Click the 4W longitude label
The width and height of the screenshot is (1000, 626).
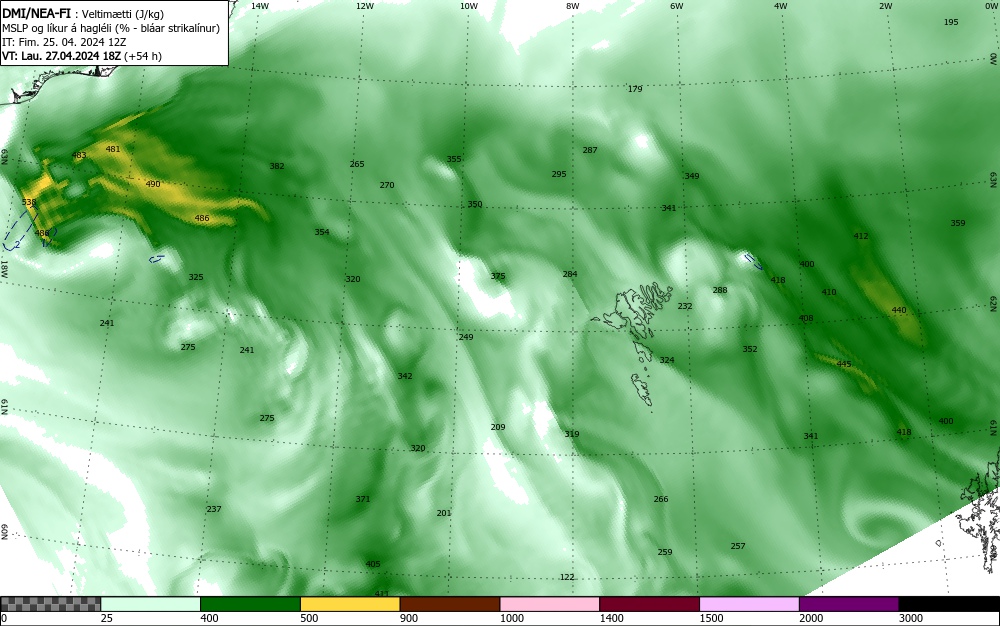pos(781,6)
